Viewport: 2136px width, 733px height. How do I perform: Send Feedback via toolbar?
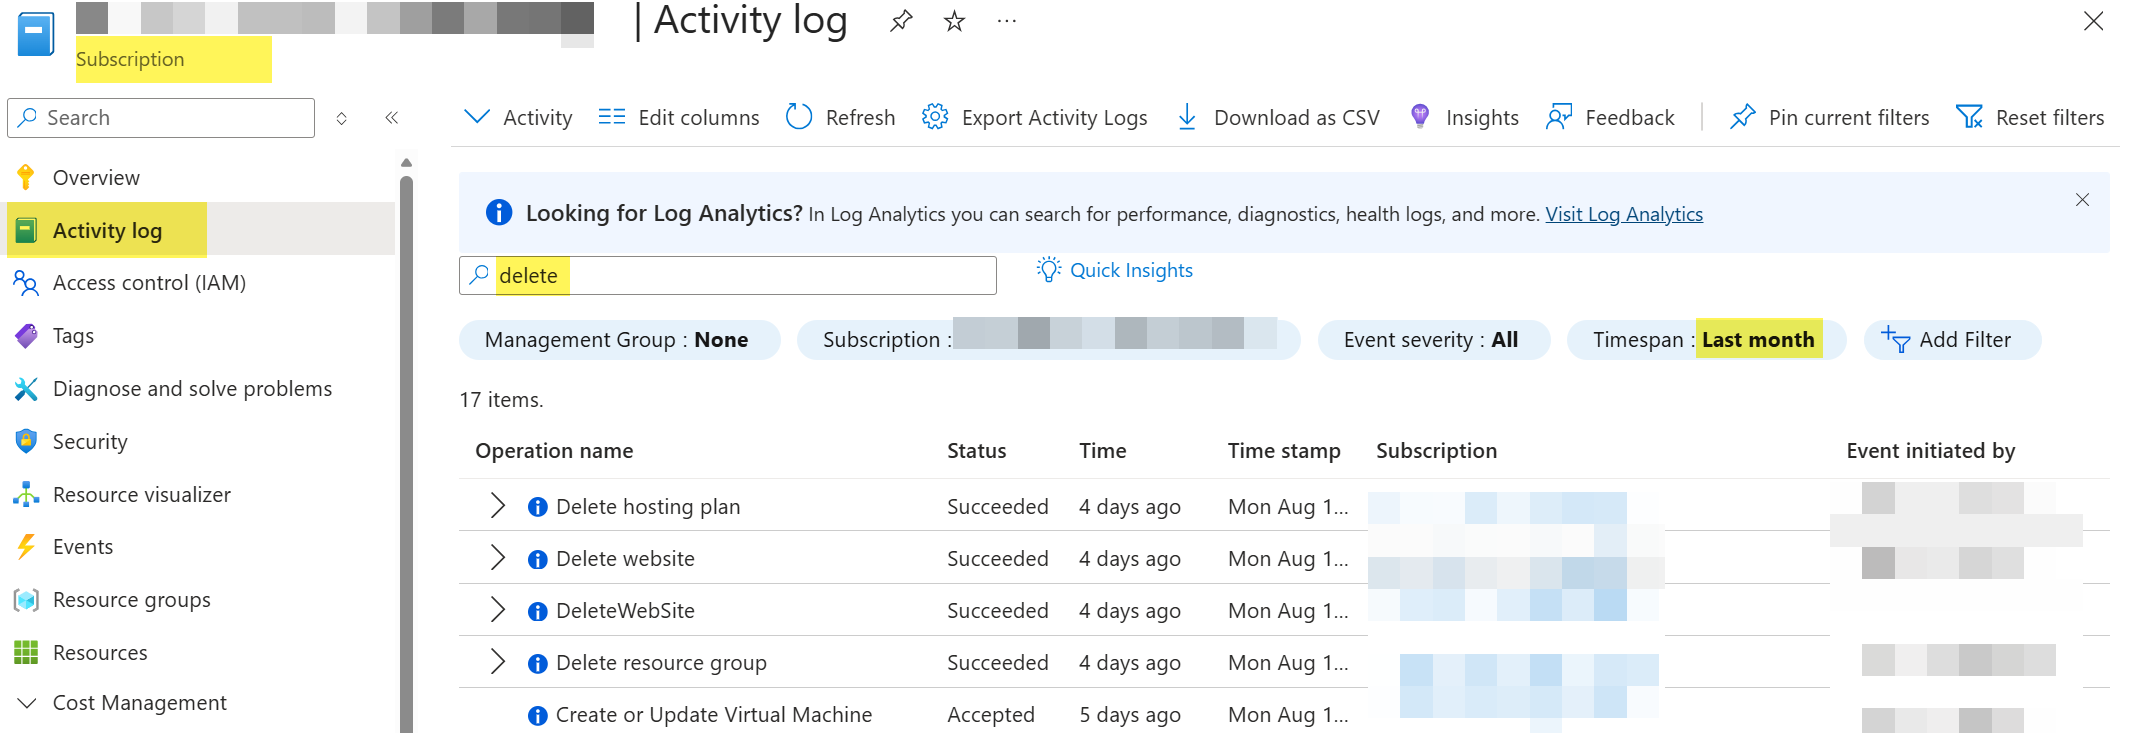1610,118
